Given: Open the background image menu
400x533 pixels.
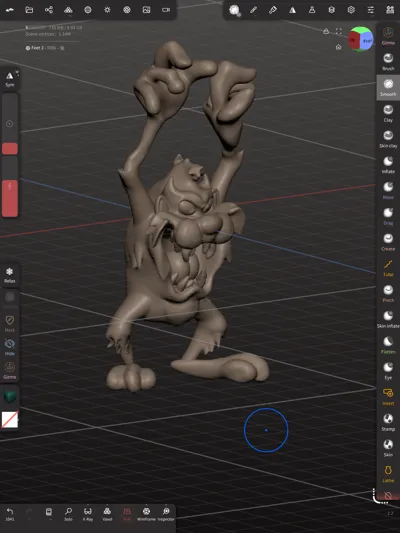Looking at the screenshot, I should (x=146, y=10).
